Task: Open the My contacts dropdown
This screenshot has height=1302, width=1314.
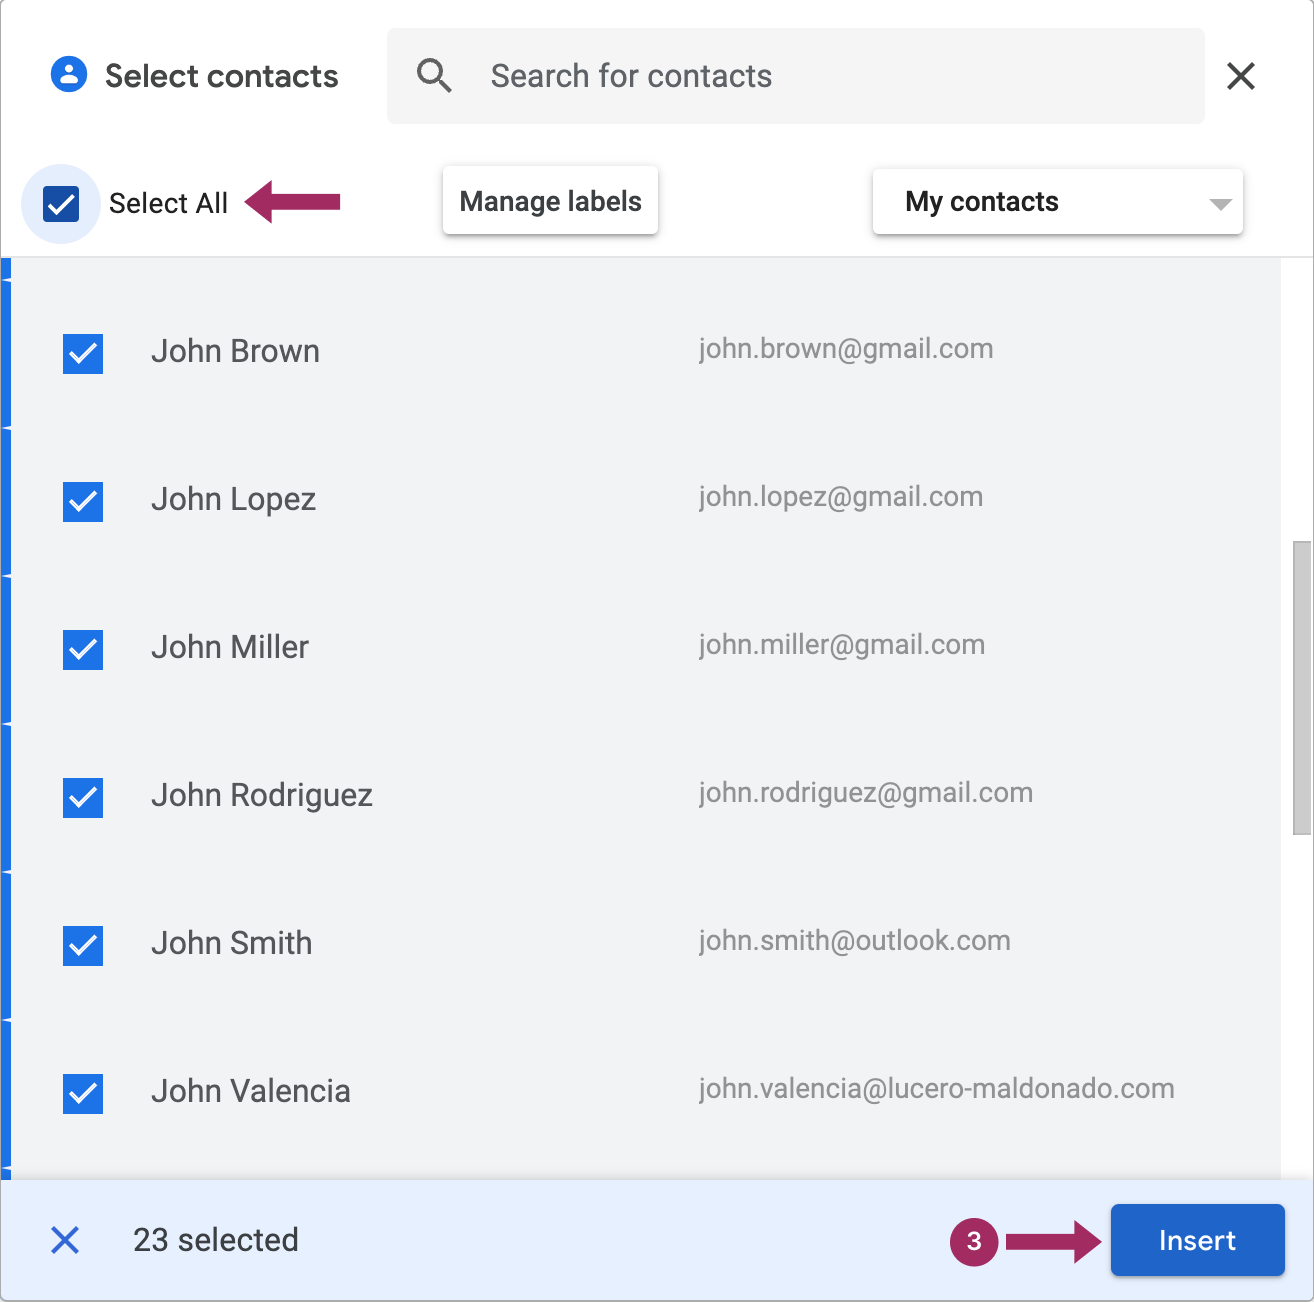Action: tap(1058, 202)
